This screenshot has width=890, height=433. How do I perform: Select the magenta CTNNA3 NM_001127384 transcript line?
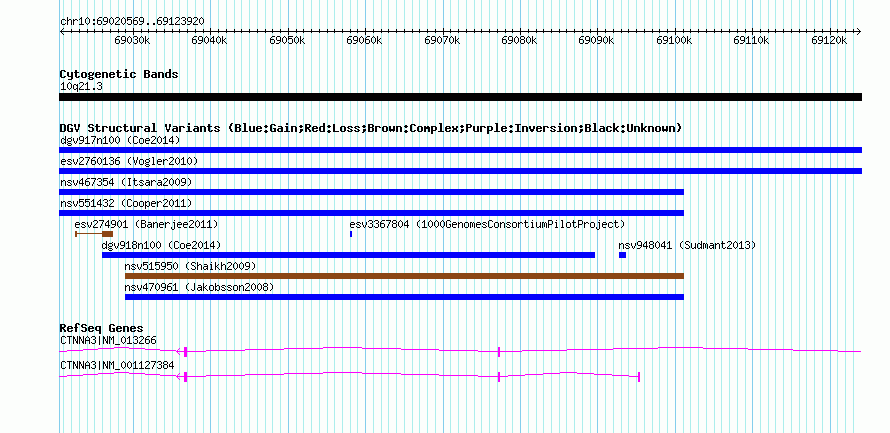[x=350, y=375]
